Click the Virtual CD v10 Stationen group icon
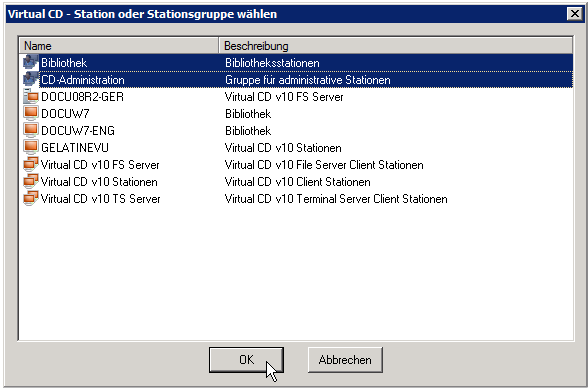 [x=31, y=181]
